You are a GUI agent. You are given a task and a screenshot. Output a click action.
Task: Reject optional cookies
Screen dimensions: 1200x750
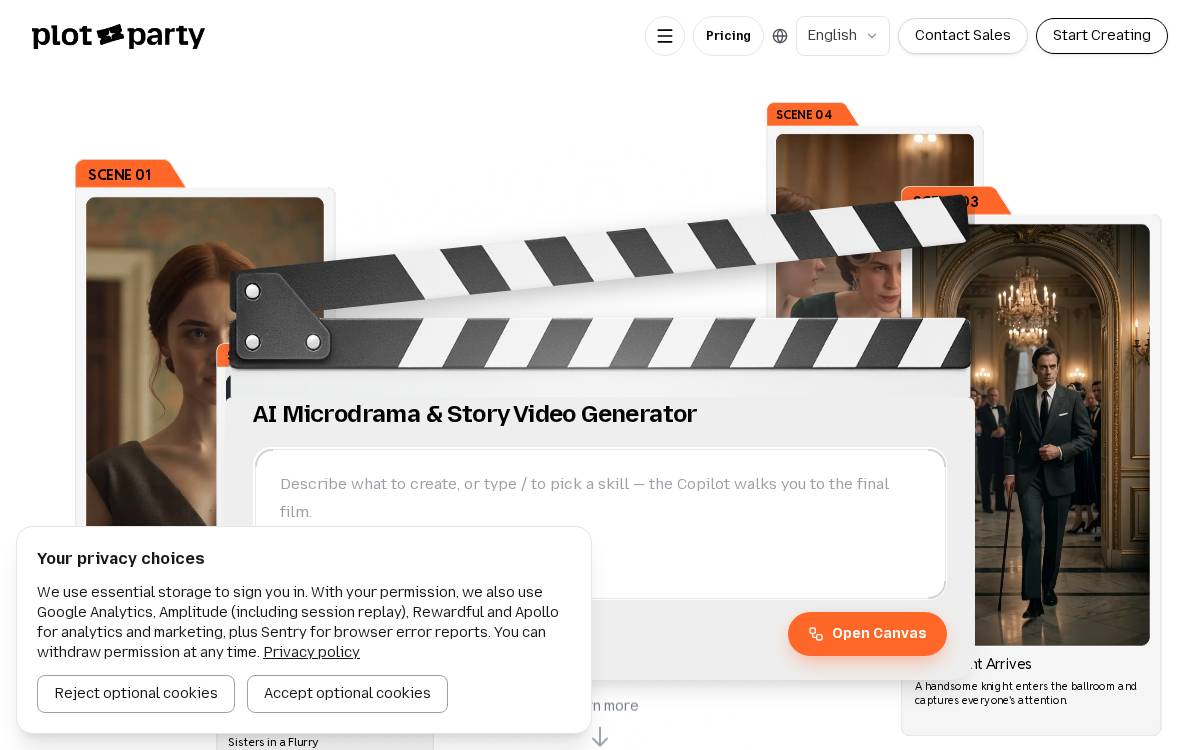point(136,694)
